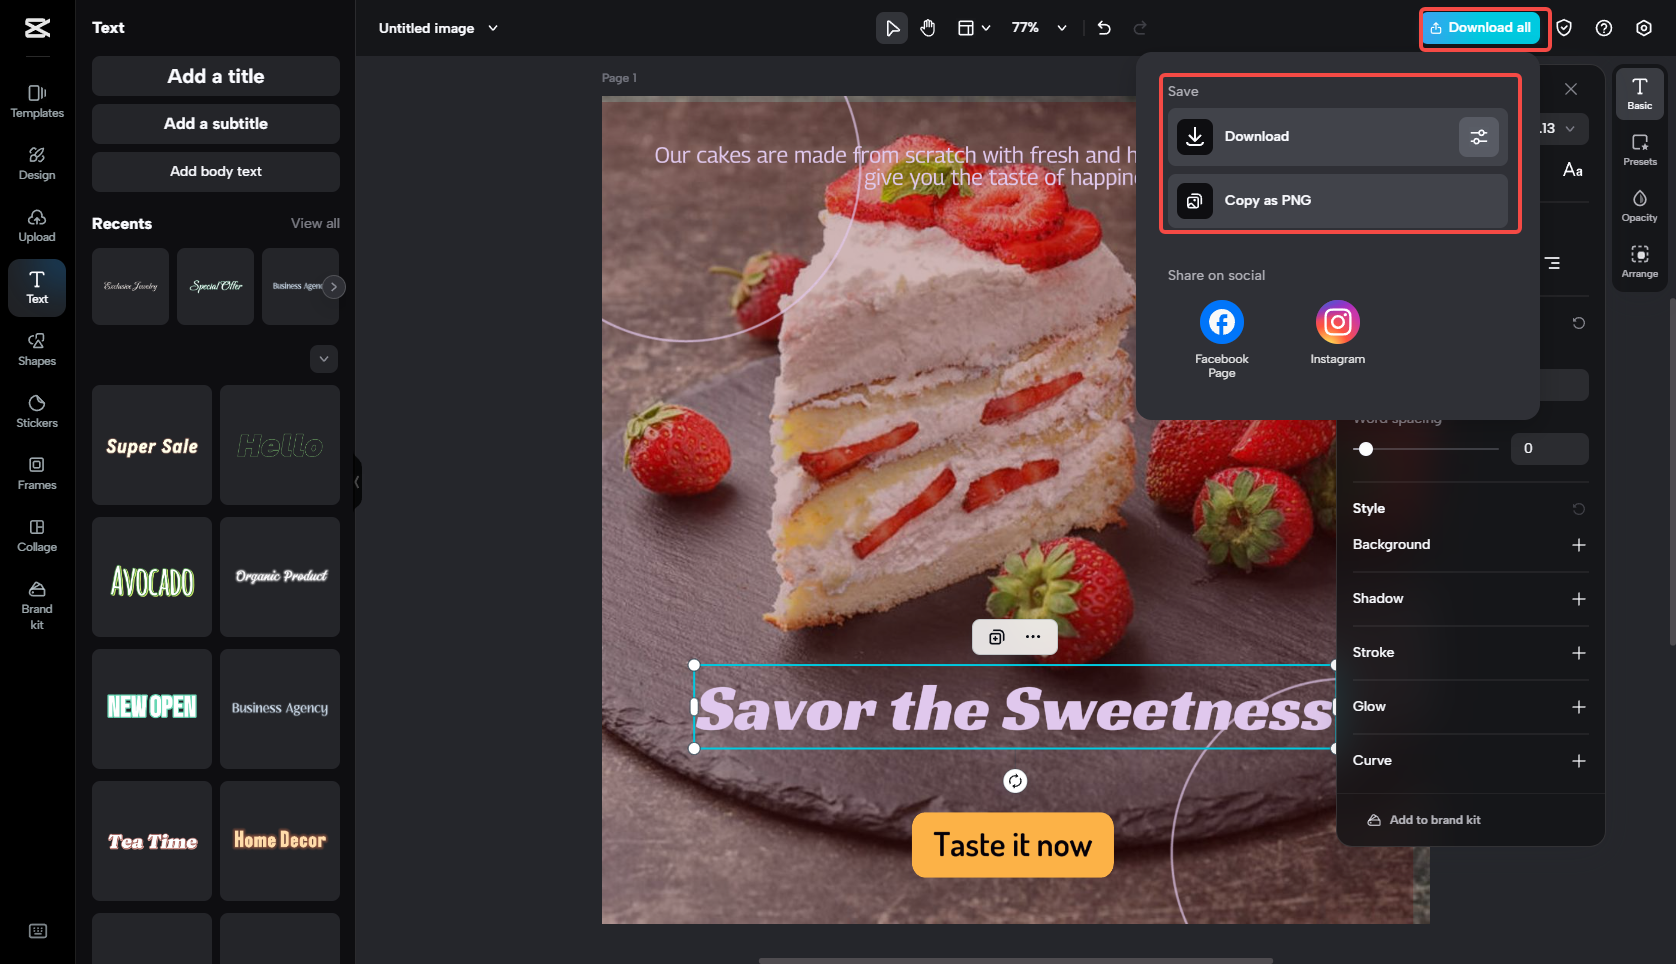The width and height of the screenshot is (1676, 964).
Task: Apply the Business Agency text style
Action: click(x=280, y=709)
